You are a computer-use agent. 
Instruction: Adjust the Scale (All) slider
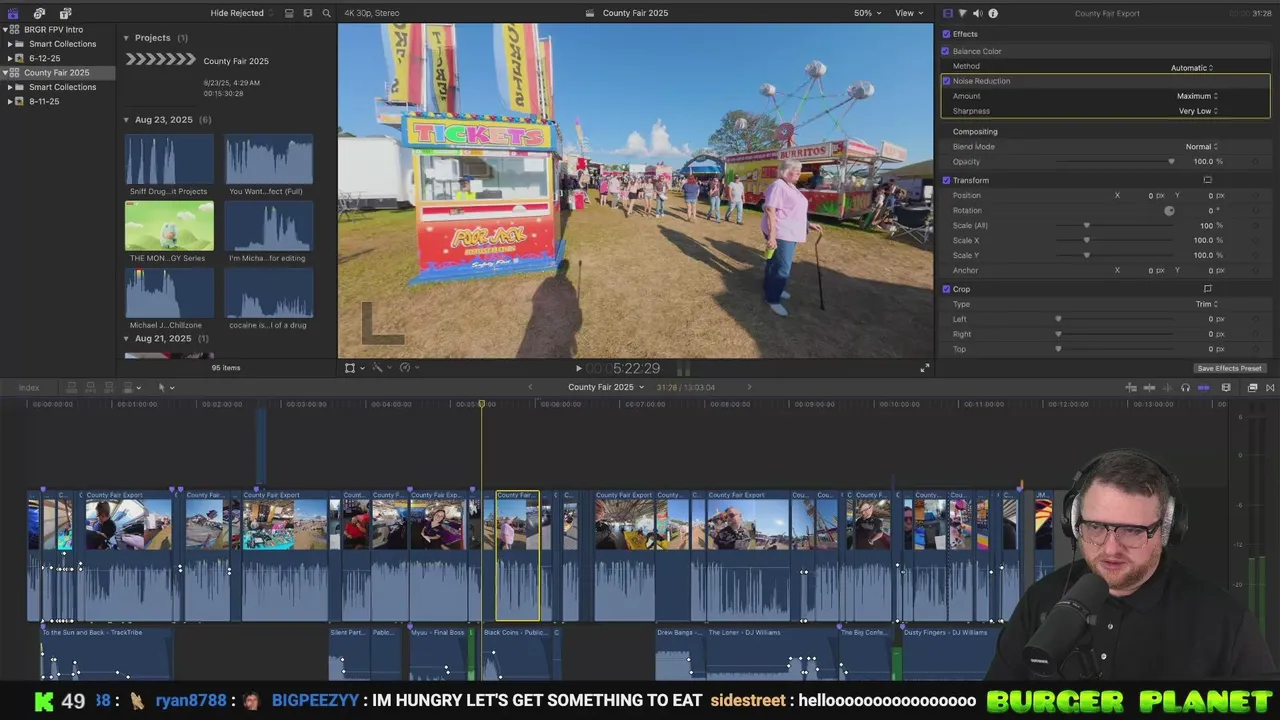(x=1087, y=225)
